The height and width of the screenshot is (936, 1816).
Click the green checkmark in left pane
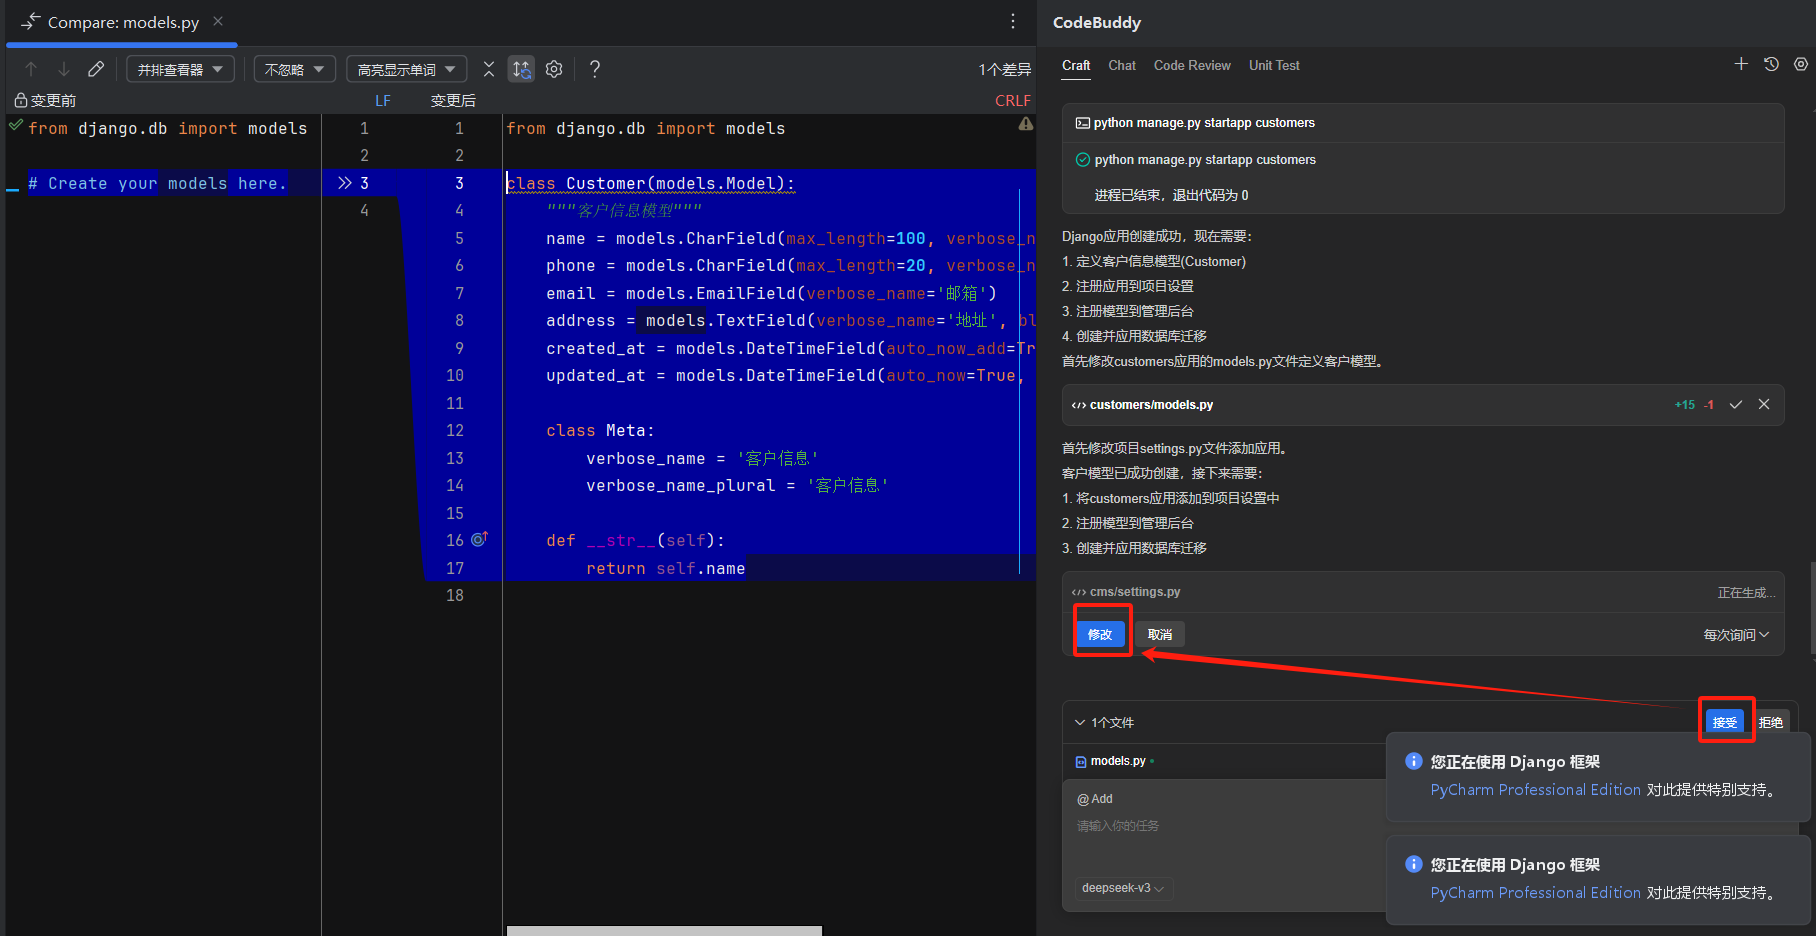click(x=15, y=125)
